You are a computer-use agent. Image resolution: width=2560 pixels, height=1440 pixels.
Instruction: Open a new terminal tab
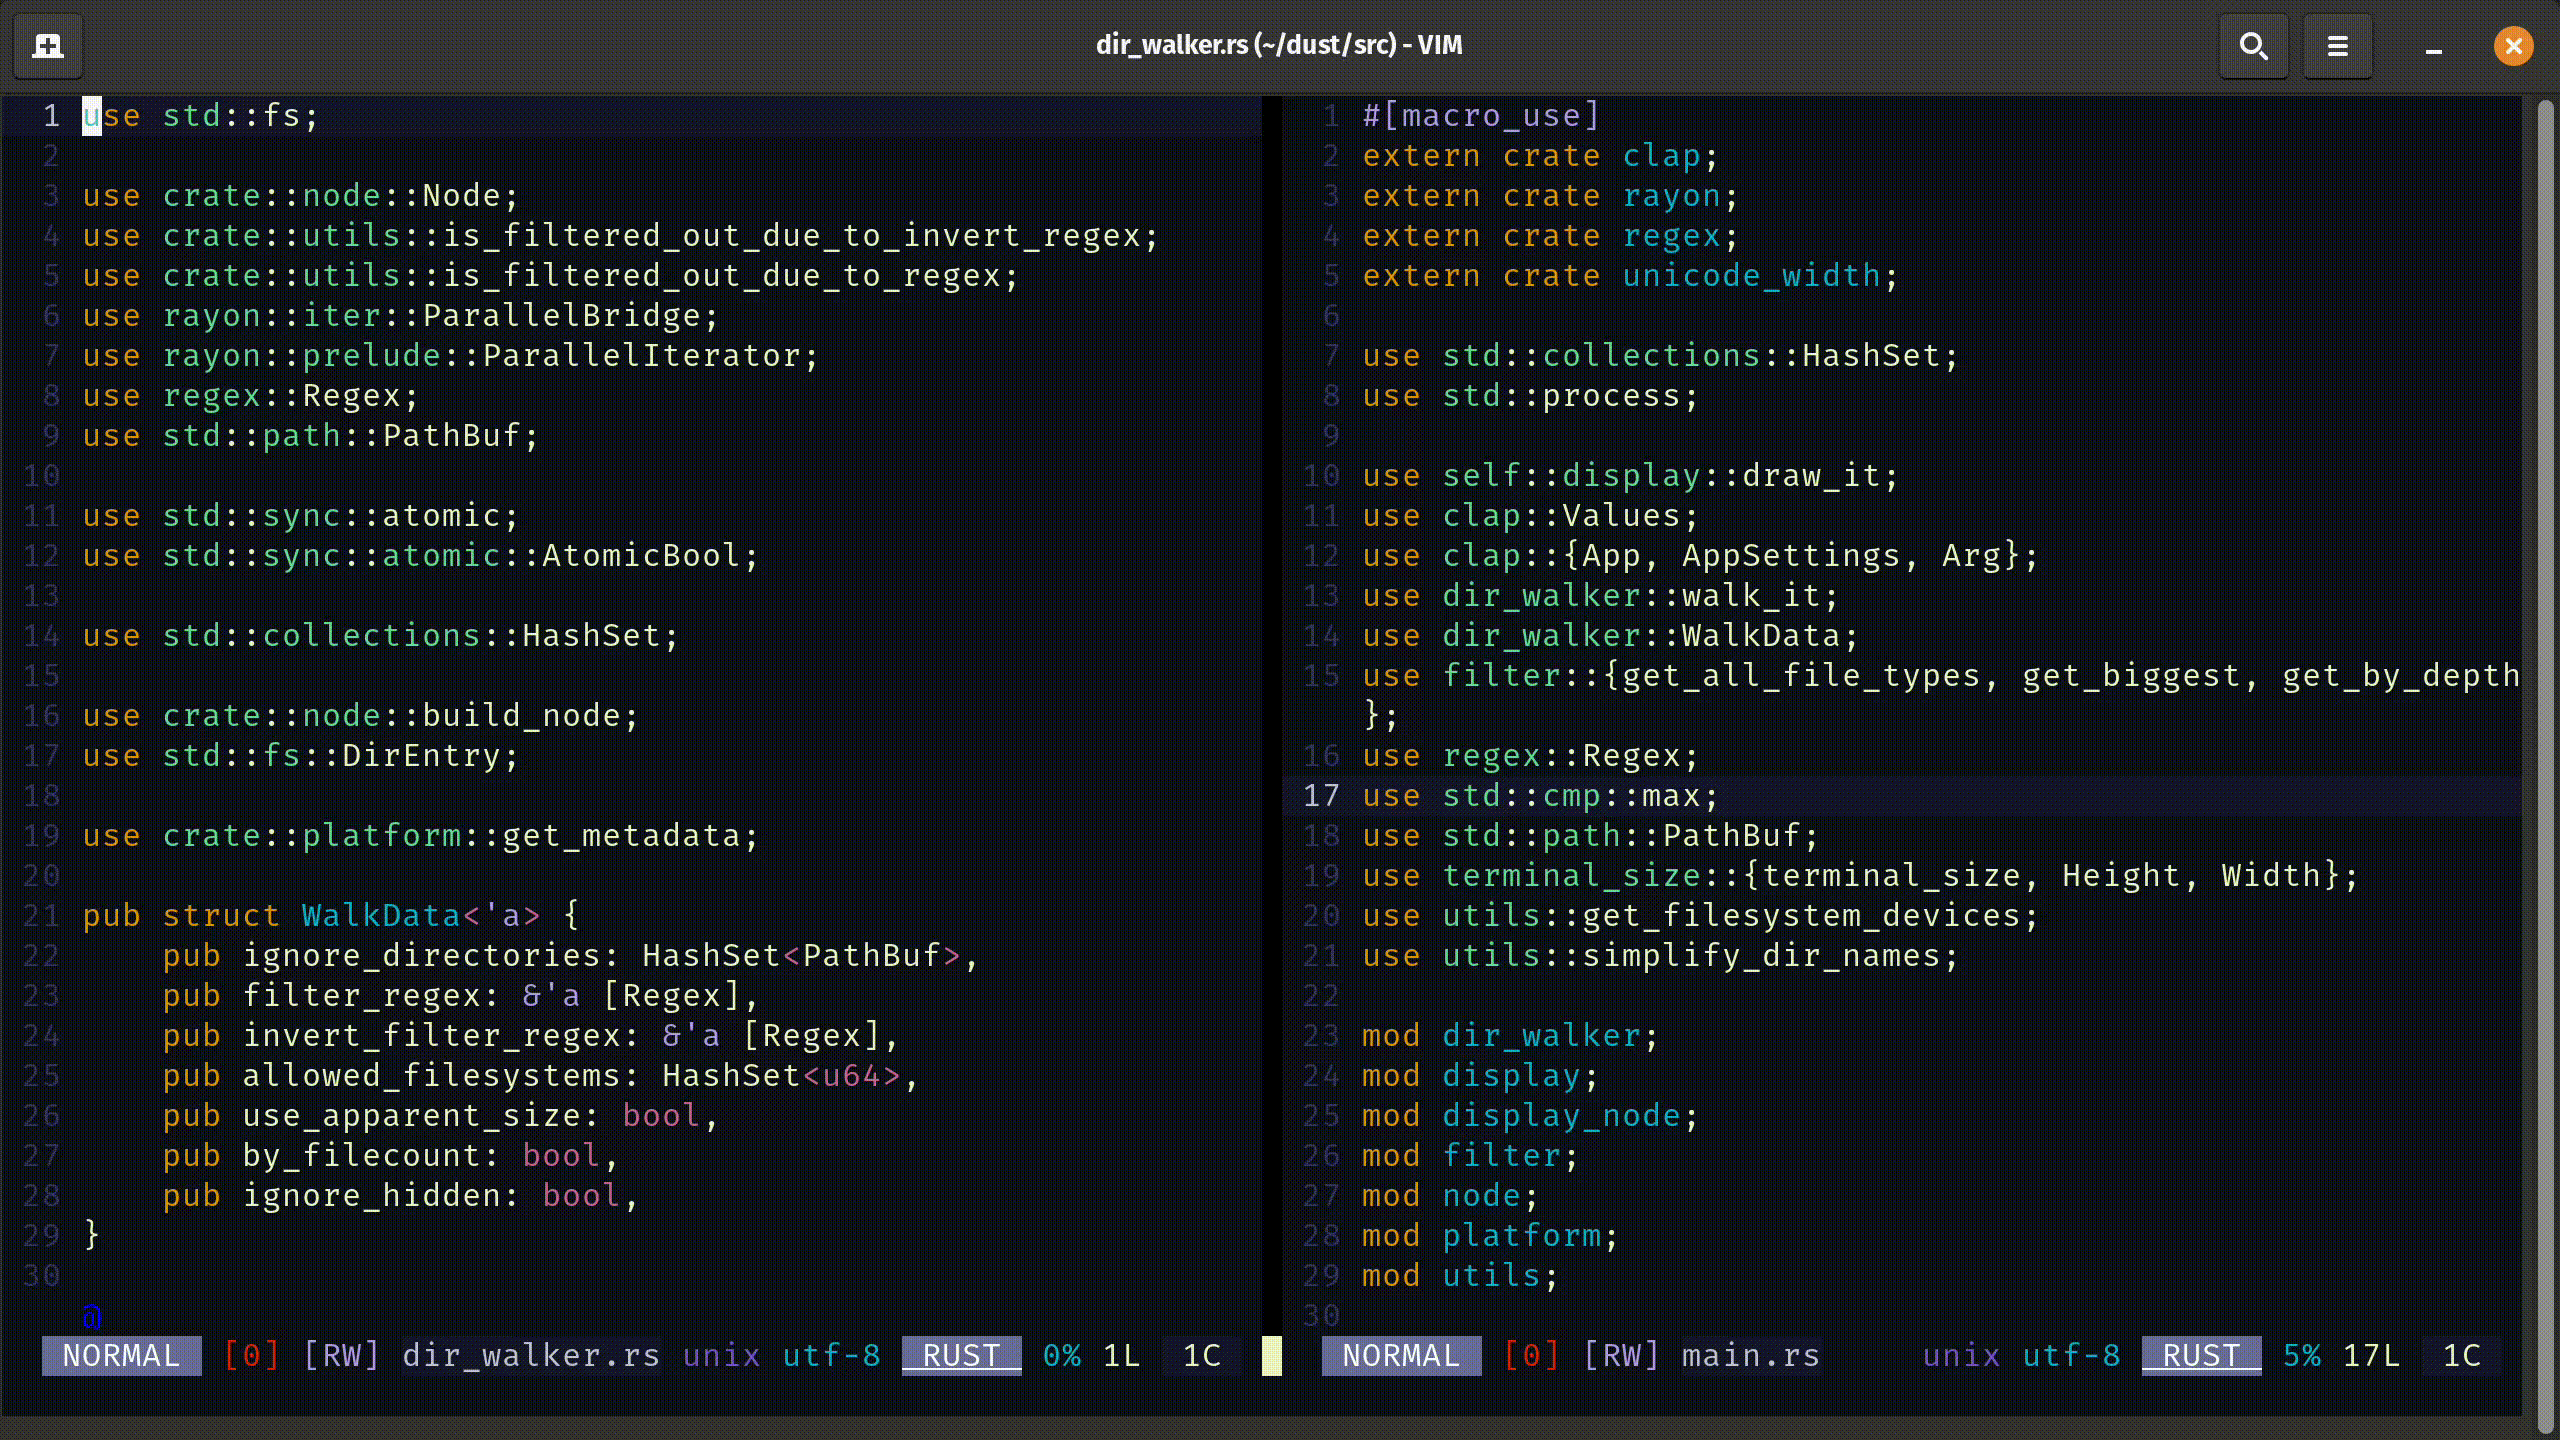tap(47, 45)
